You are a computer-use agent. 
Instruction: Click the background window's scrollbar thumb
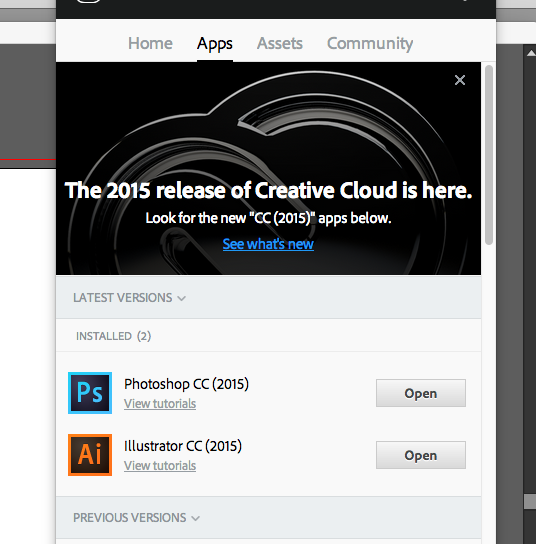coord(530,502)
